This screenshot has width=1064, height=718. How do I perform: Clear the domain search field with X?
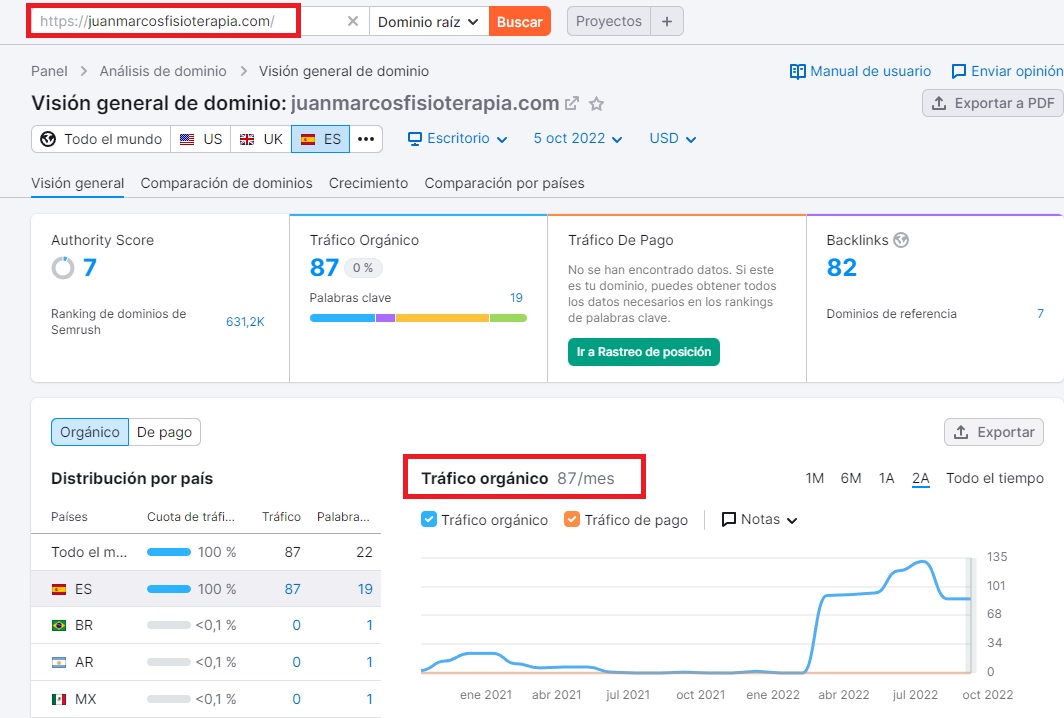(353, 21)
